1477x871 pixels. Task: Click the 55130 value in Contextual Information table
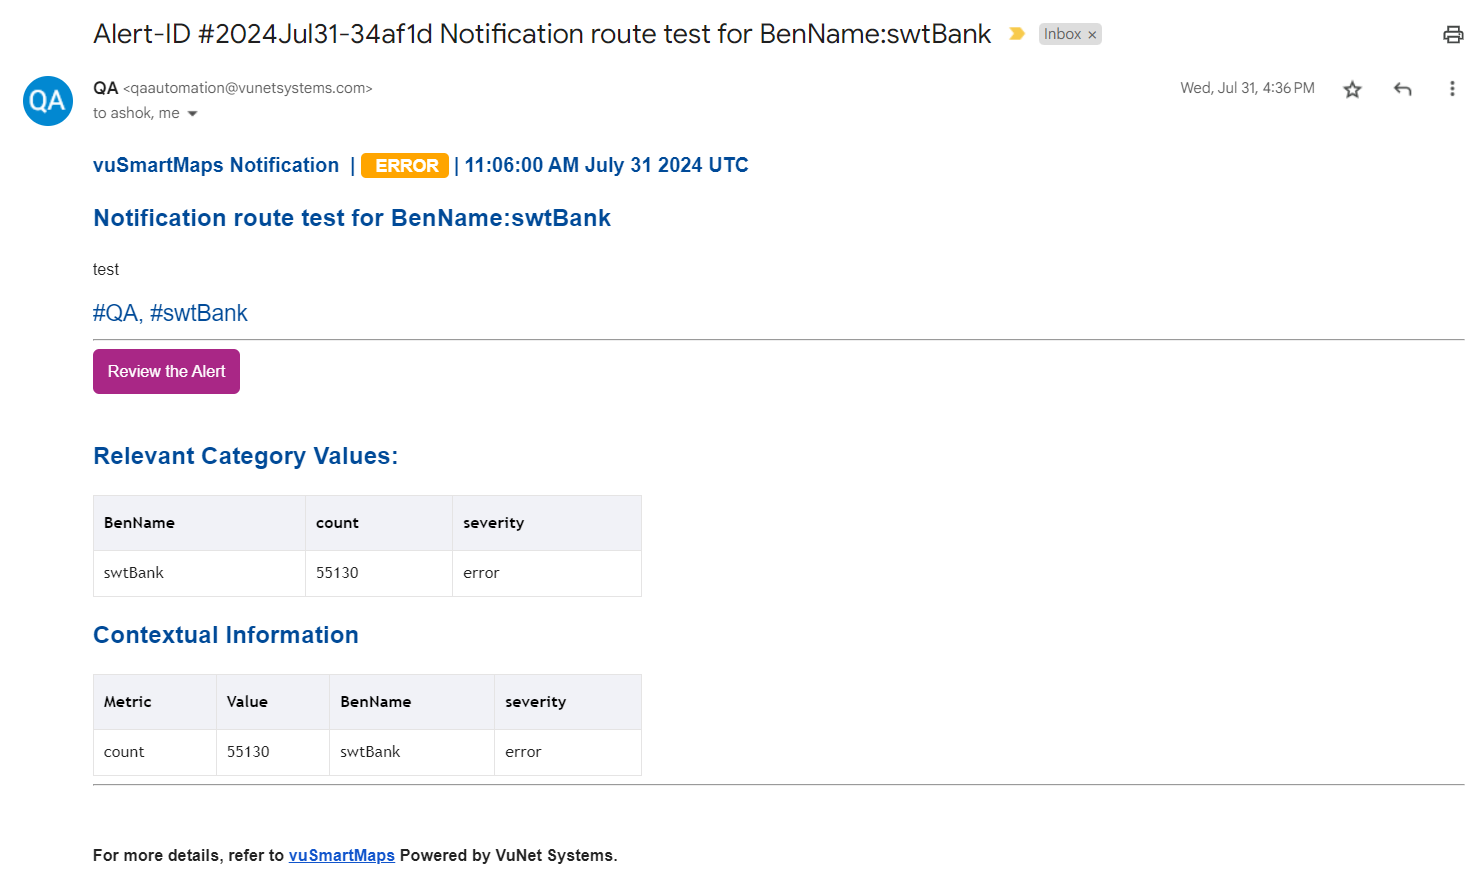pos(248,752)
